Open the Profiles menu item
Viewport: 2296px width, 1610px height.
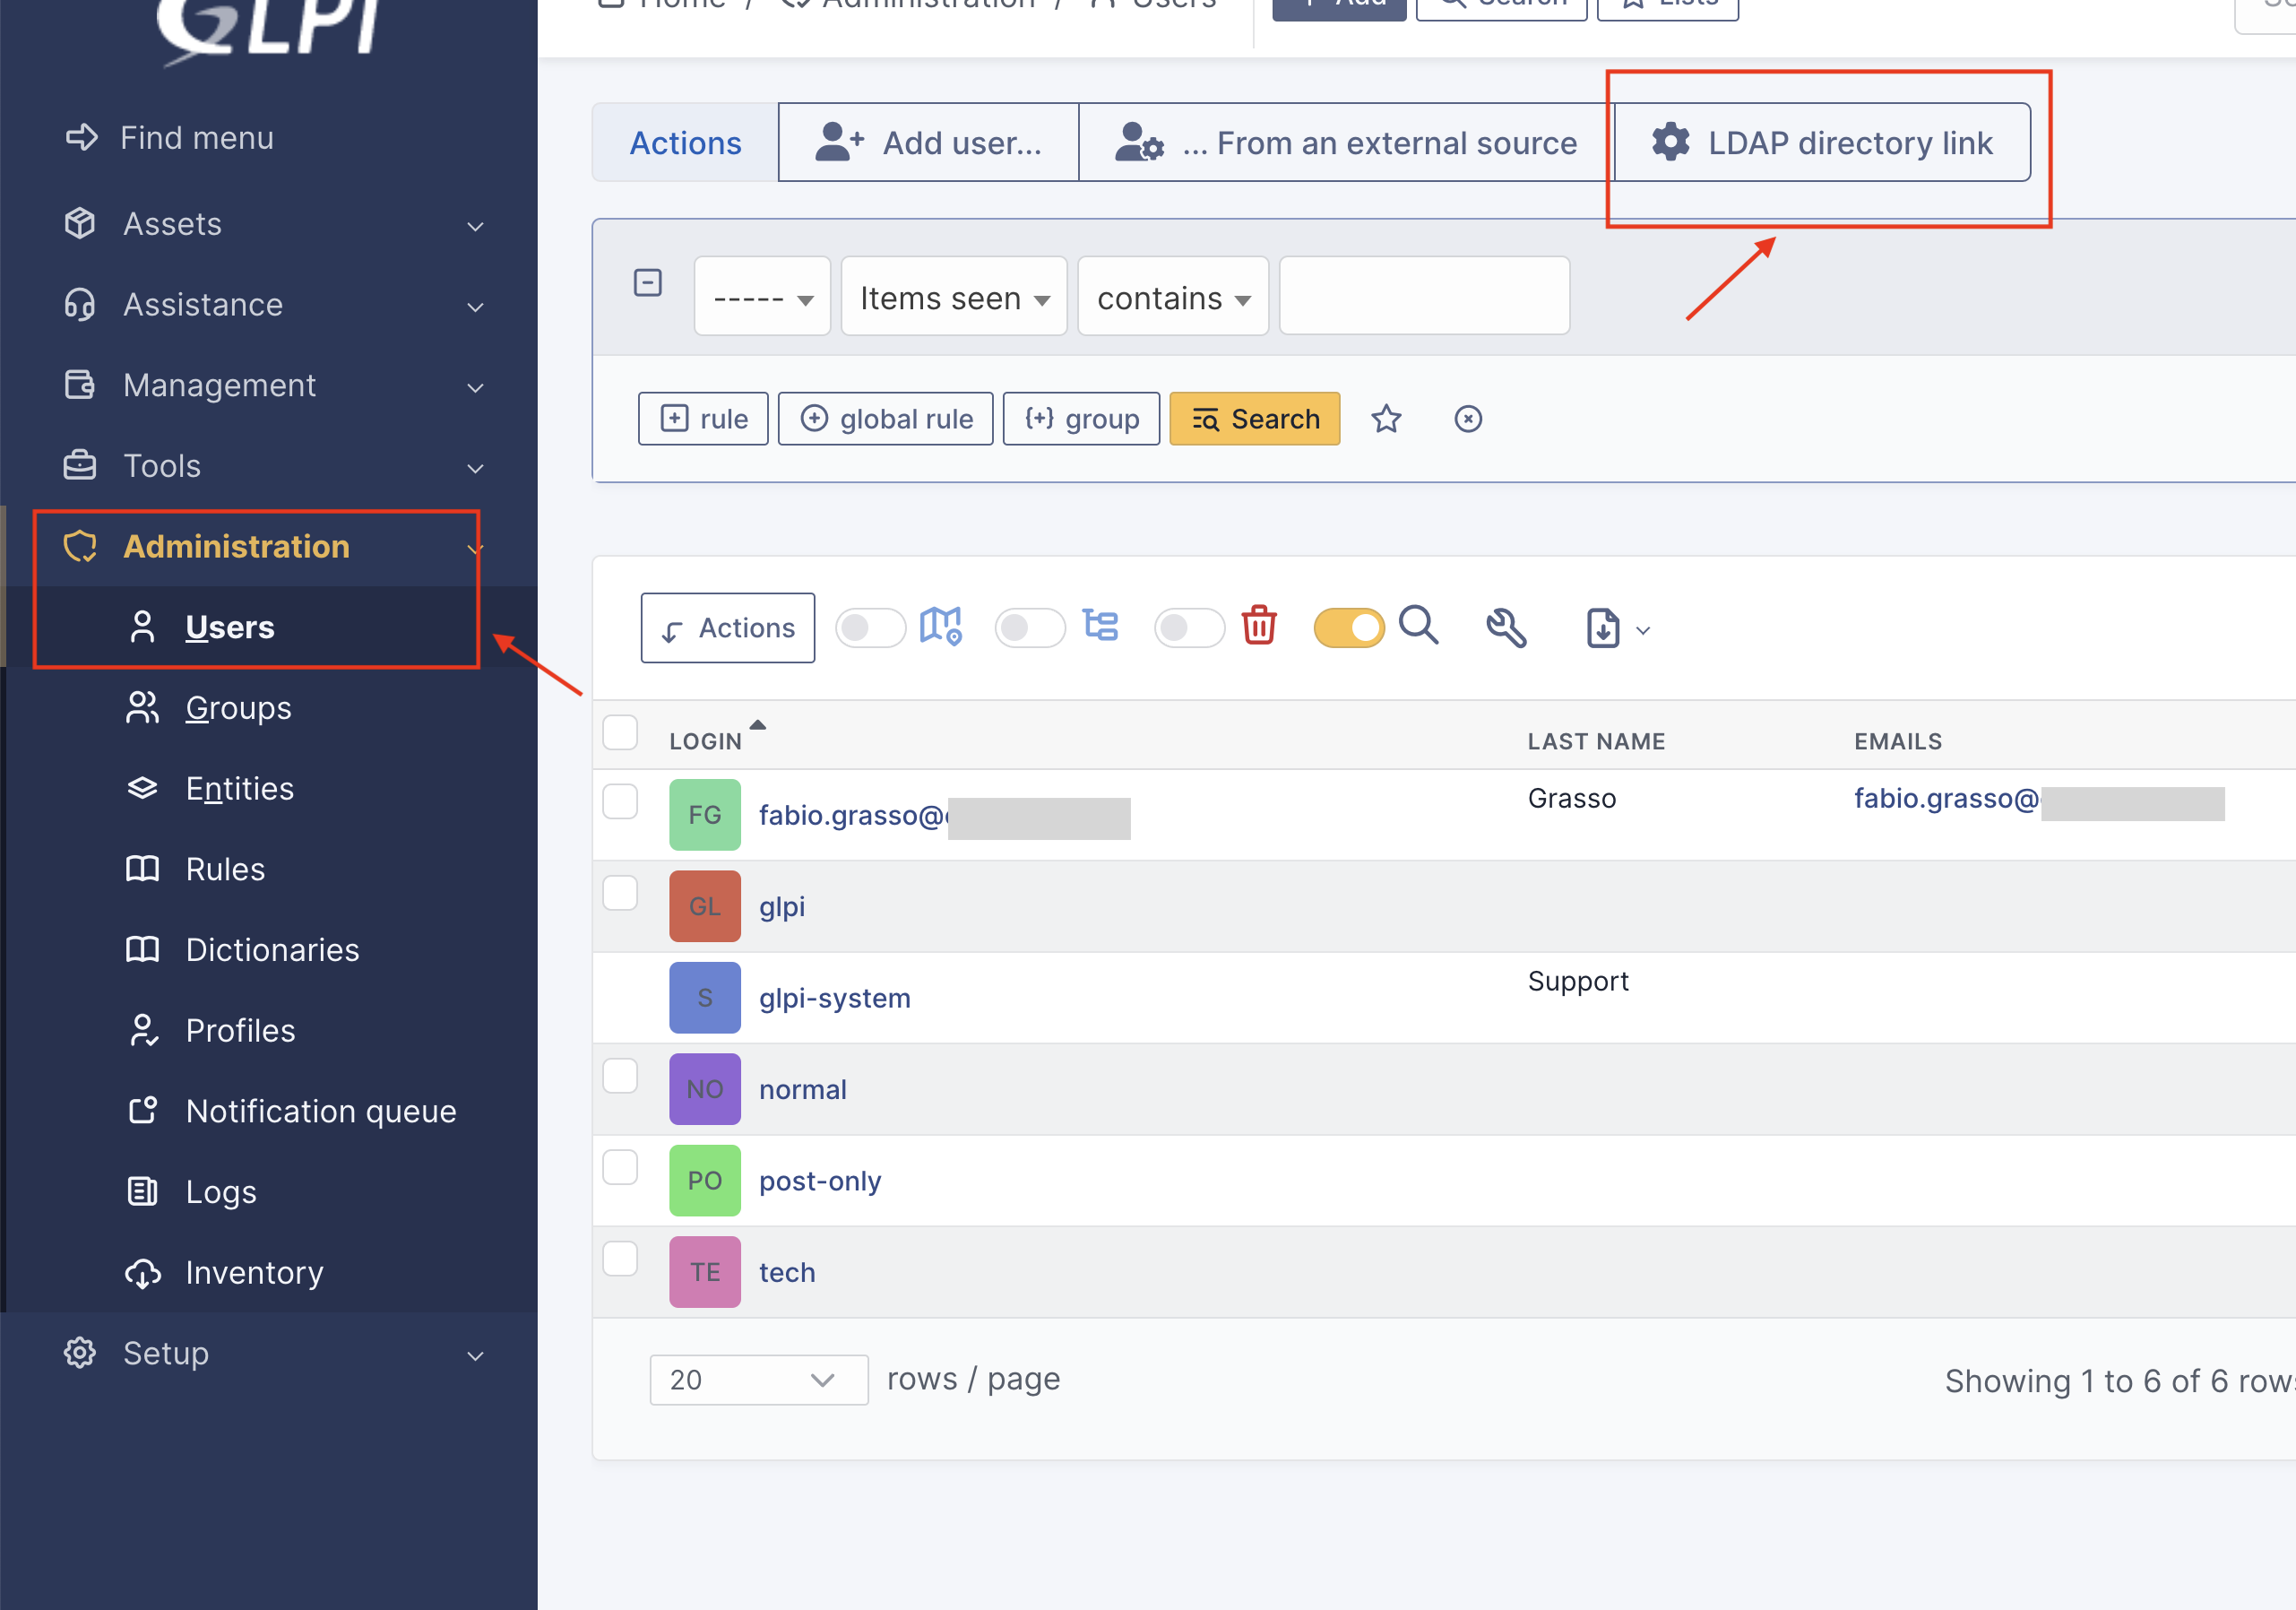(240, 1031)
